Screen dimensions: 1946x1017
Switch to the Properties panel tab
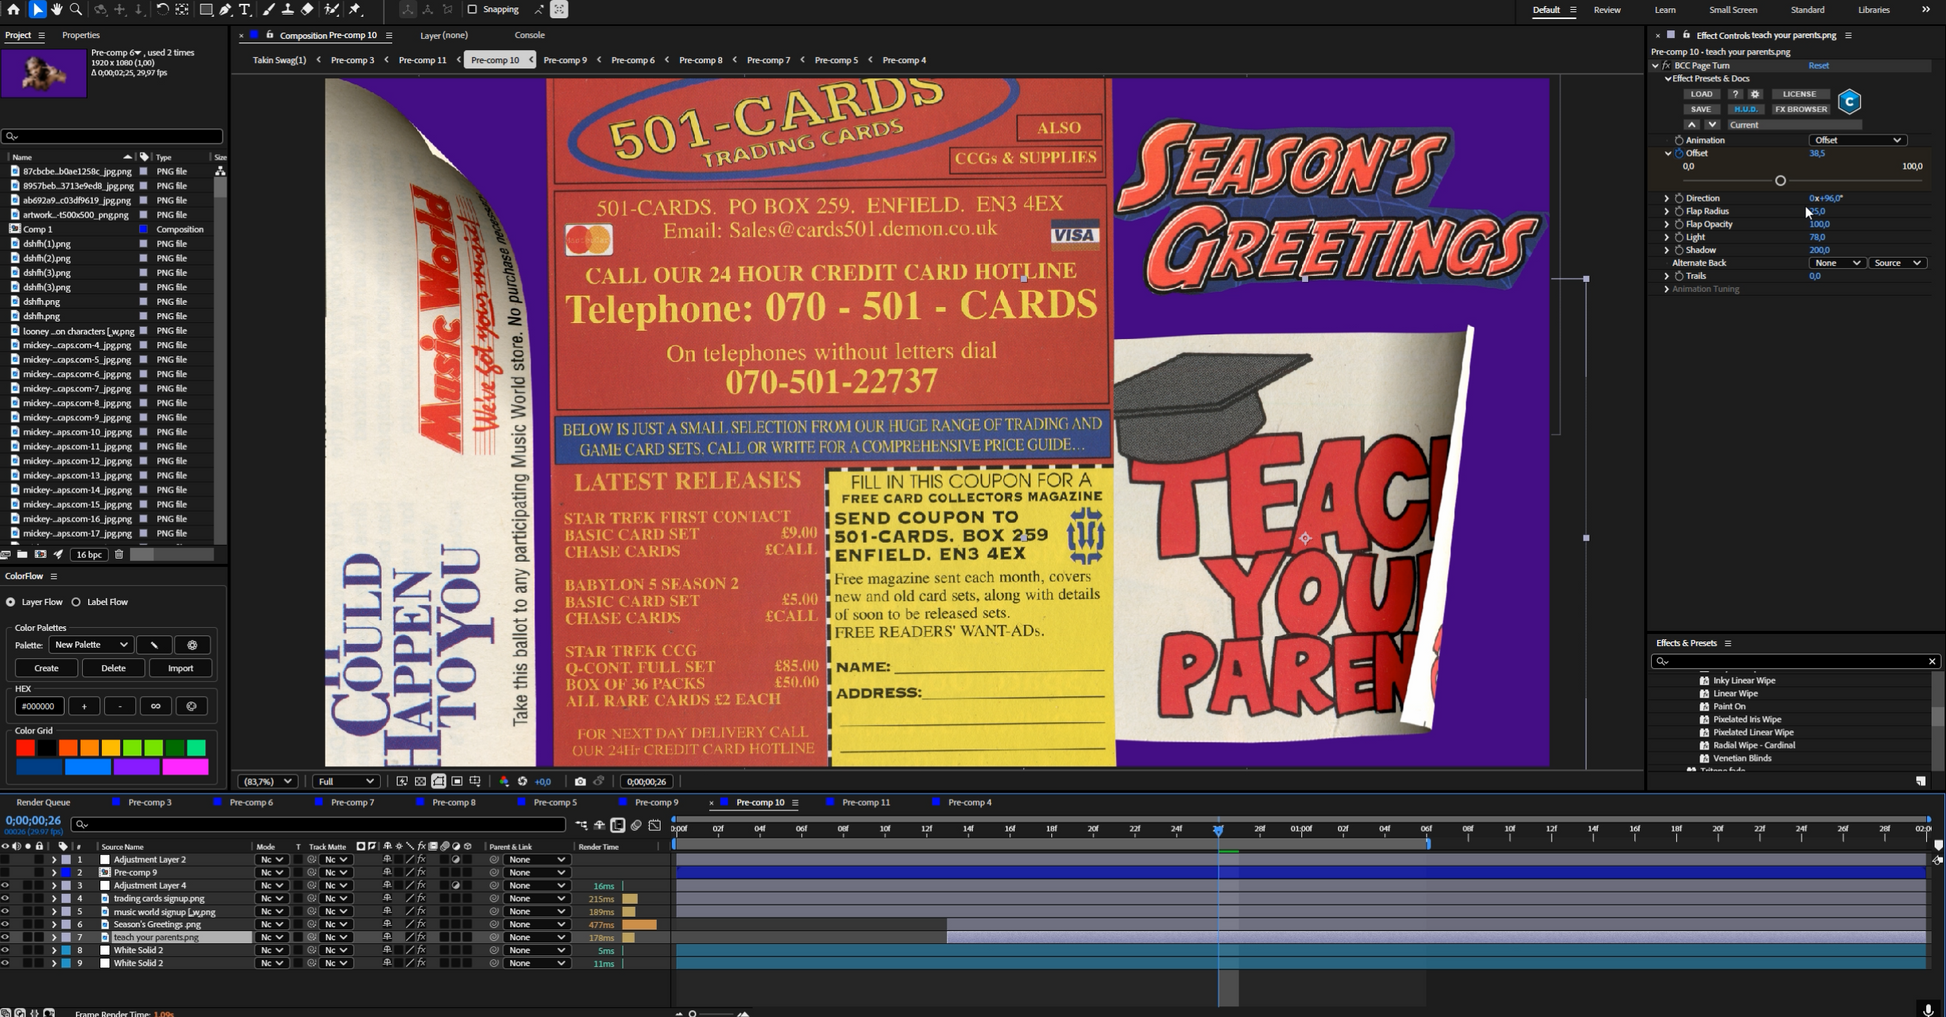81,35
